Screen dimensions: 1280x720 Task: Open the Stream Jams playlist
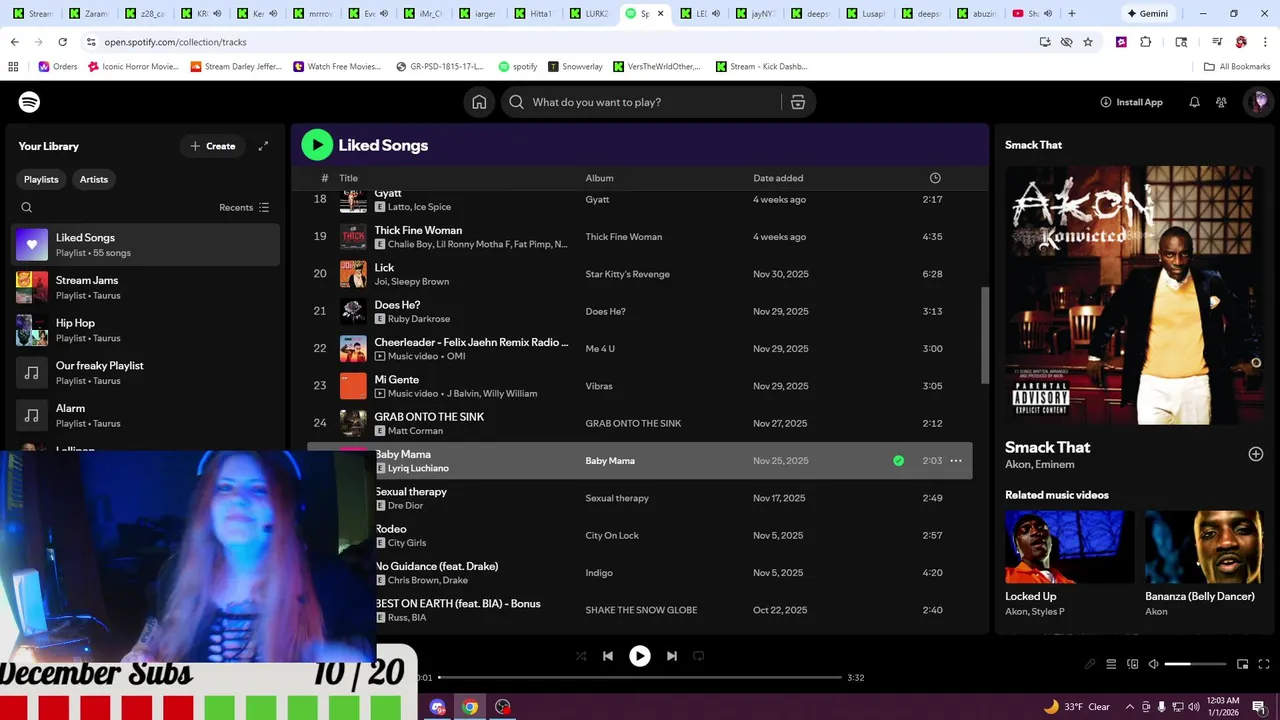click(145, 287)
